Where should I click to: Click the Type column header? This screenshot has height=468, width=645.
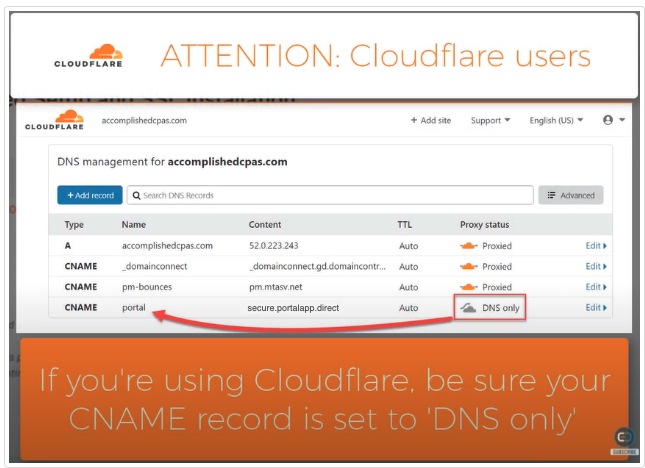pyautogui.click(x=74, y=225)
